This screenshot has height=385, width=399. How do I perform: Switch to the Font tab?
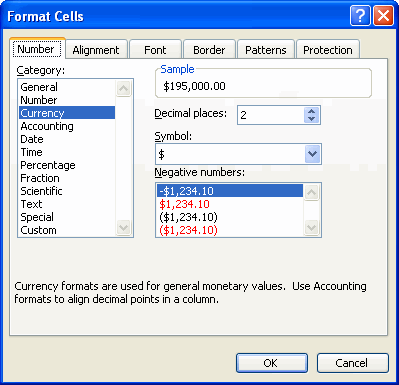[x=155, y=50]
